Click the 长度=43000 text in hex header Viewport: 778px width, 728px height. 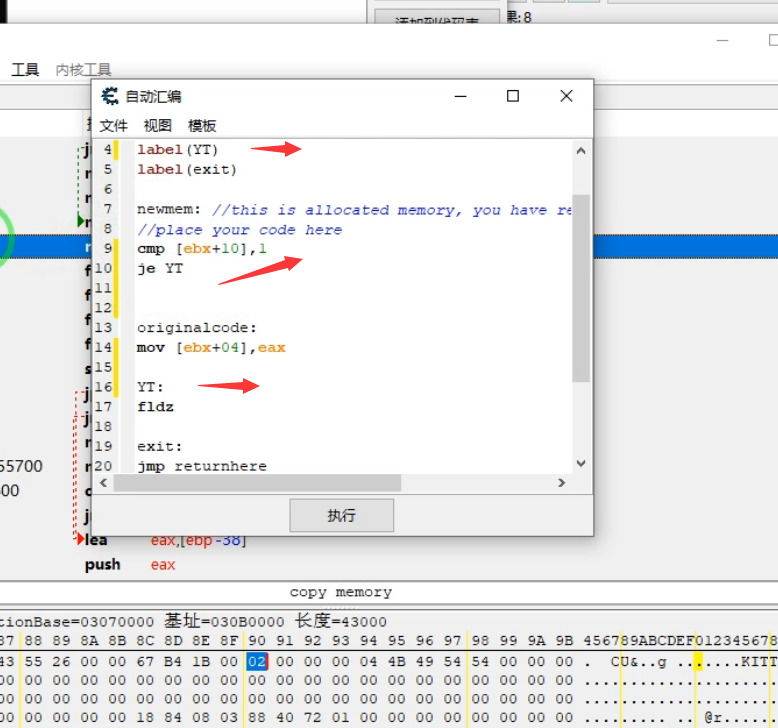click(x=340, y=621)
